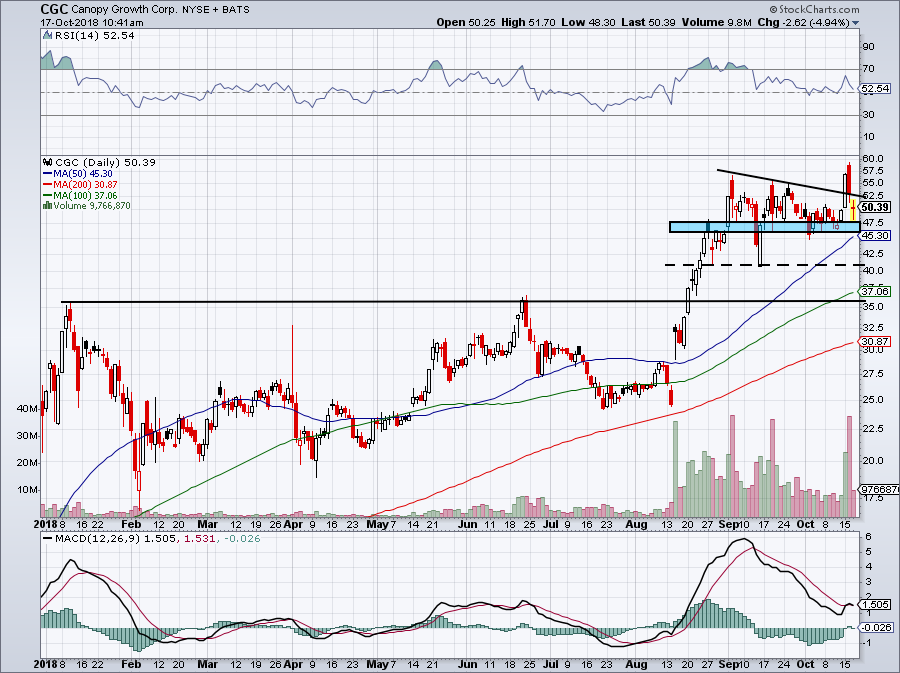Click the 22.5 price scale label

[x=872, y=429]
